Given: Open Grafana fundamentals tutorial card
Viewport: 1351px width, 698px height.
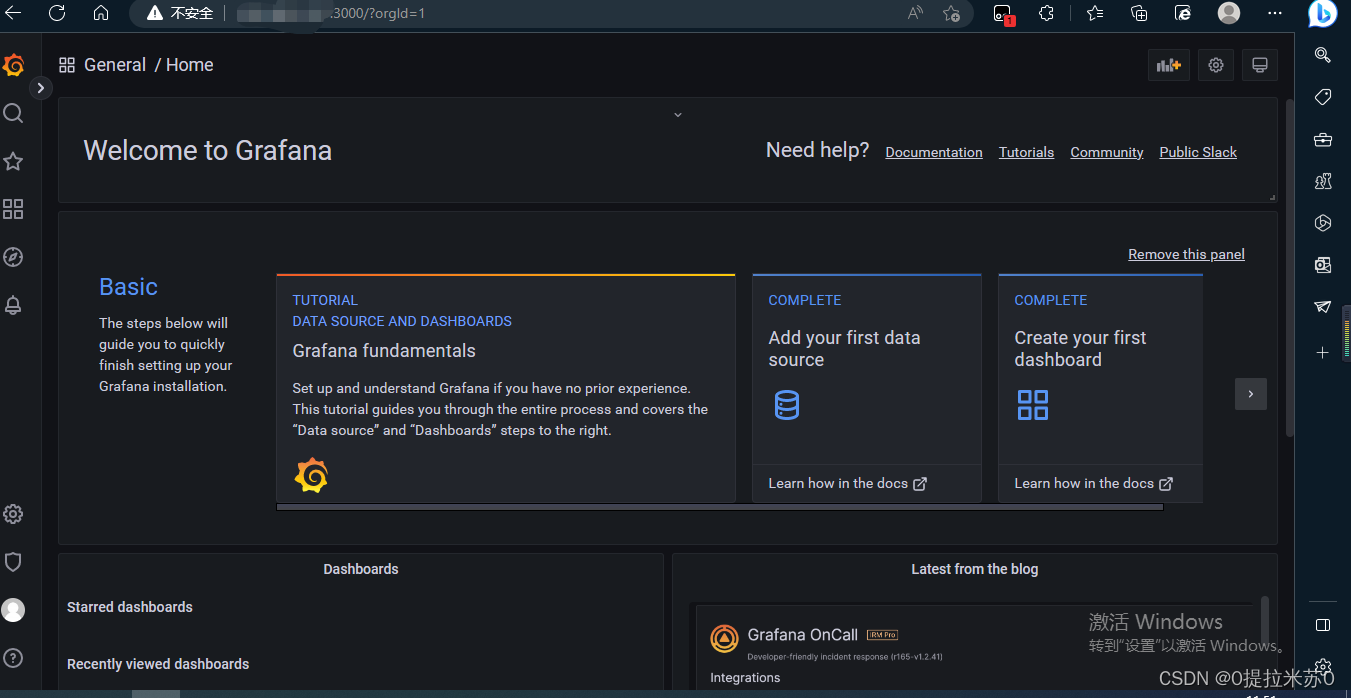Looking at the screenshot, I should point(506,388).
